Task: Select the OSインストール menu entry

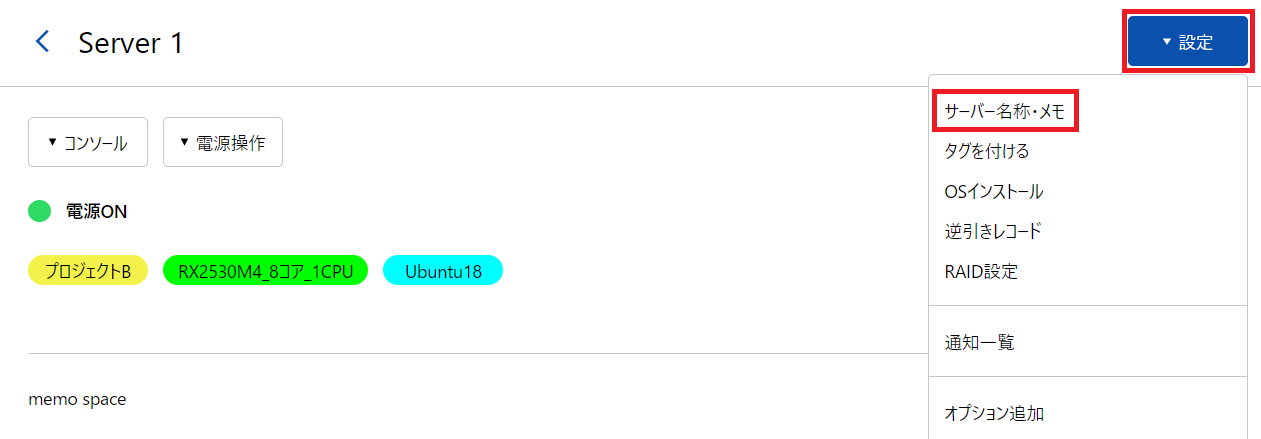Action: coord(993,192)
